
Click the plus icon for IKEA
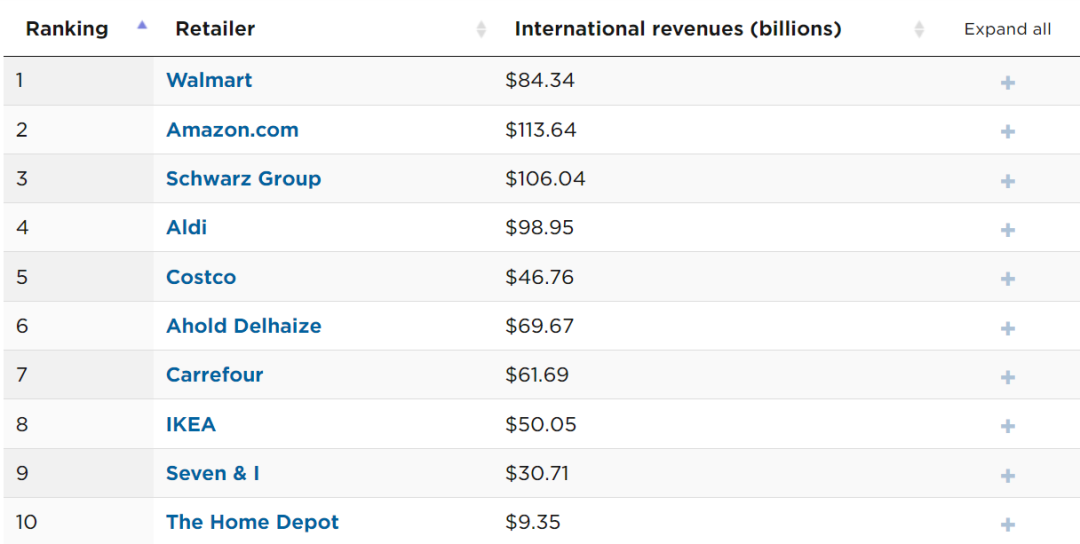pyautogui.click(x=1007, y=425)
